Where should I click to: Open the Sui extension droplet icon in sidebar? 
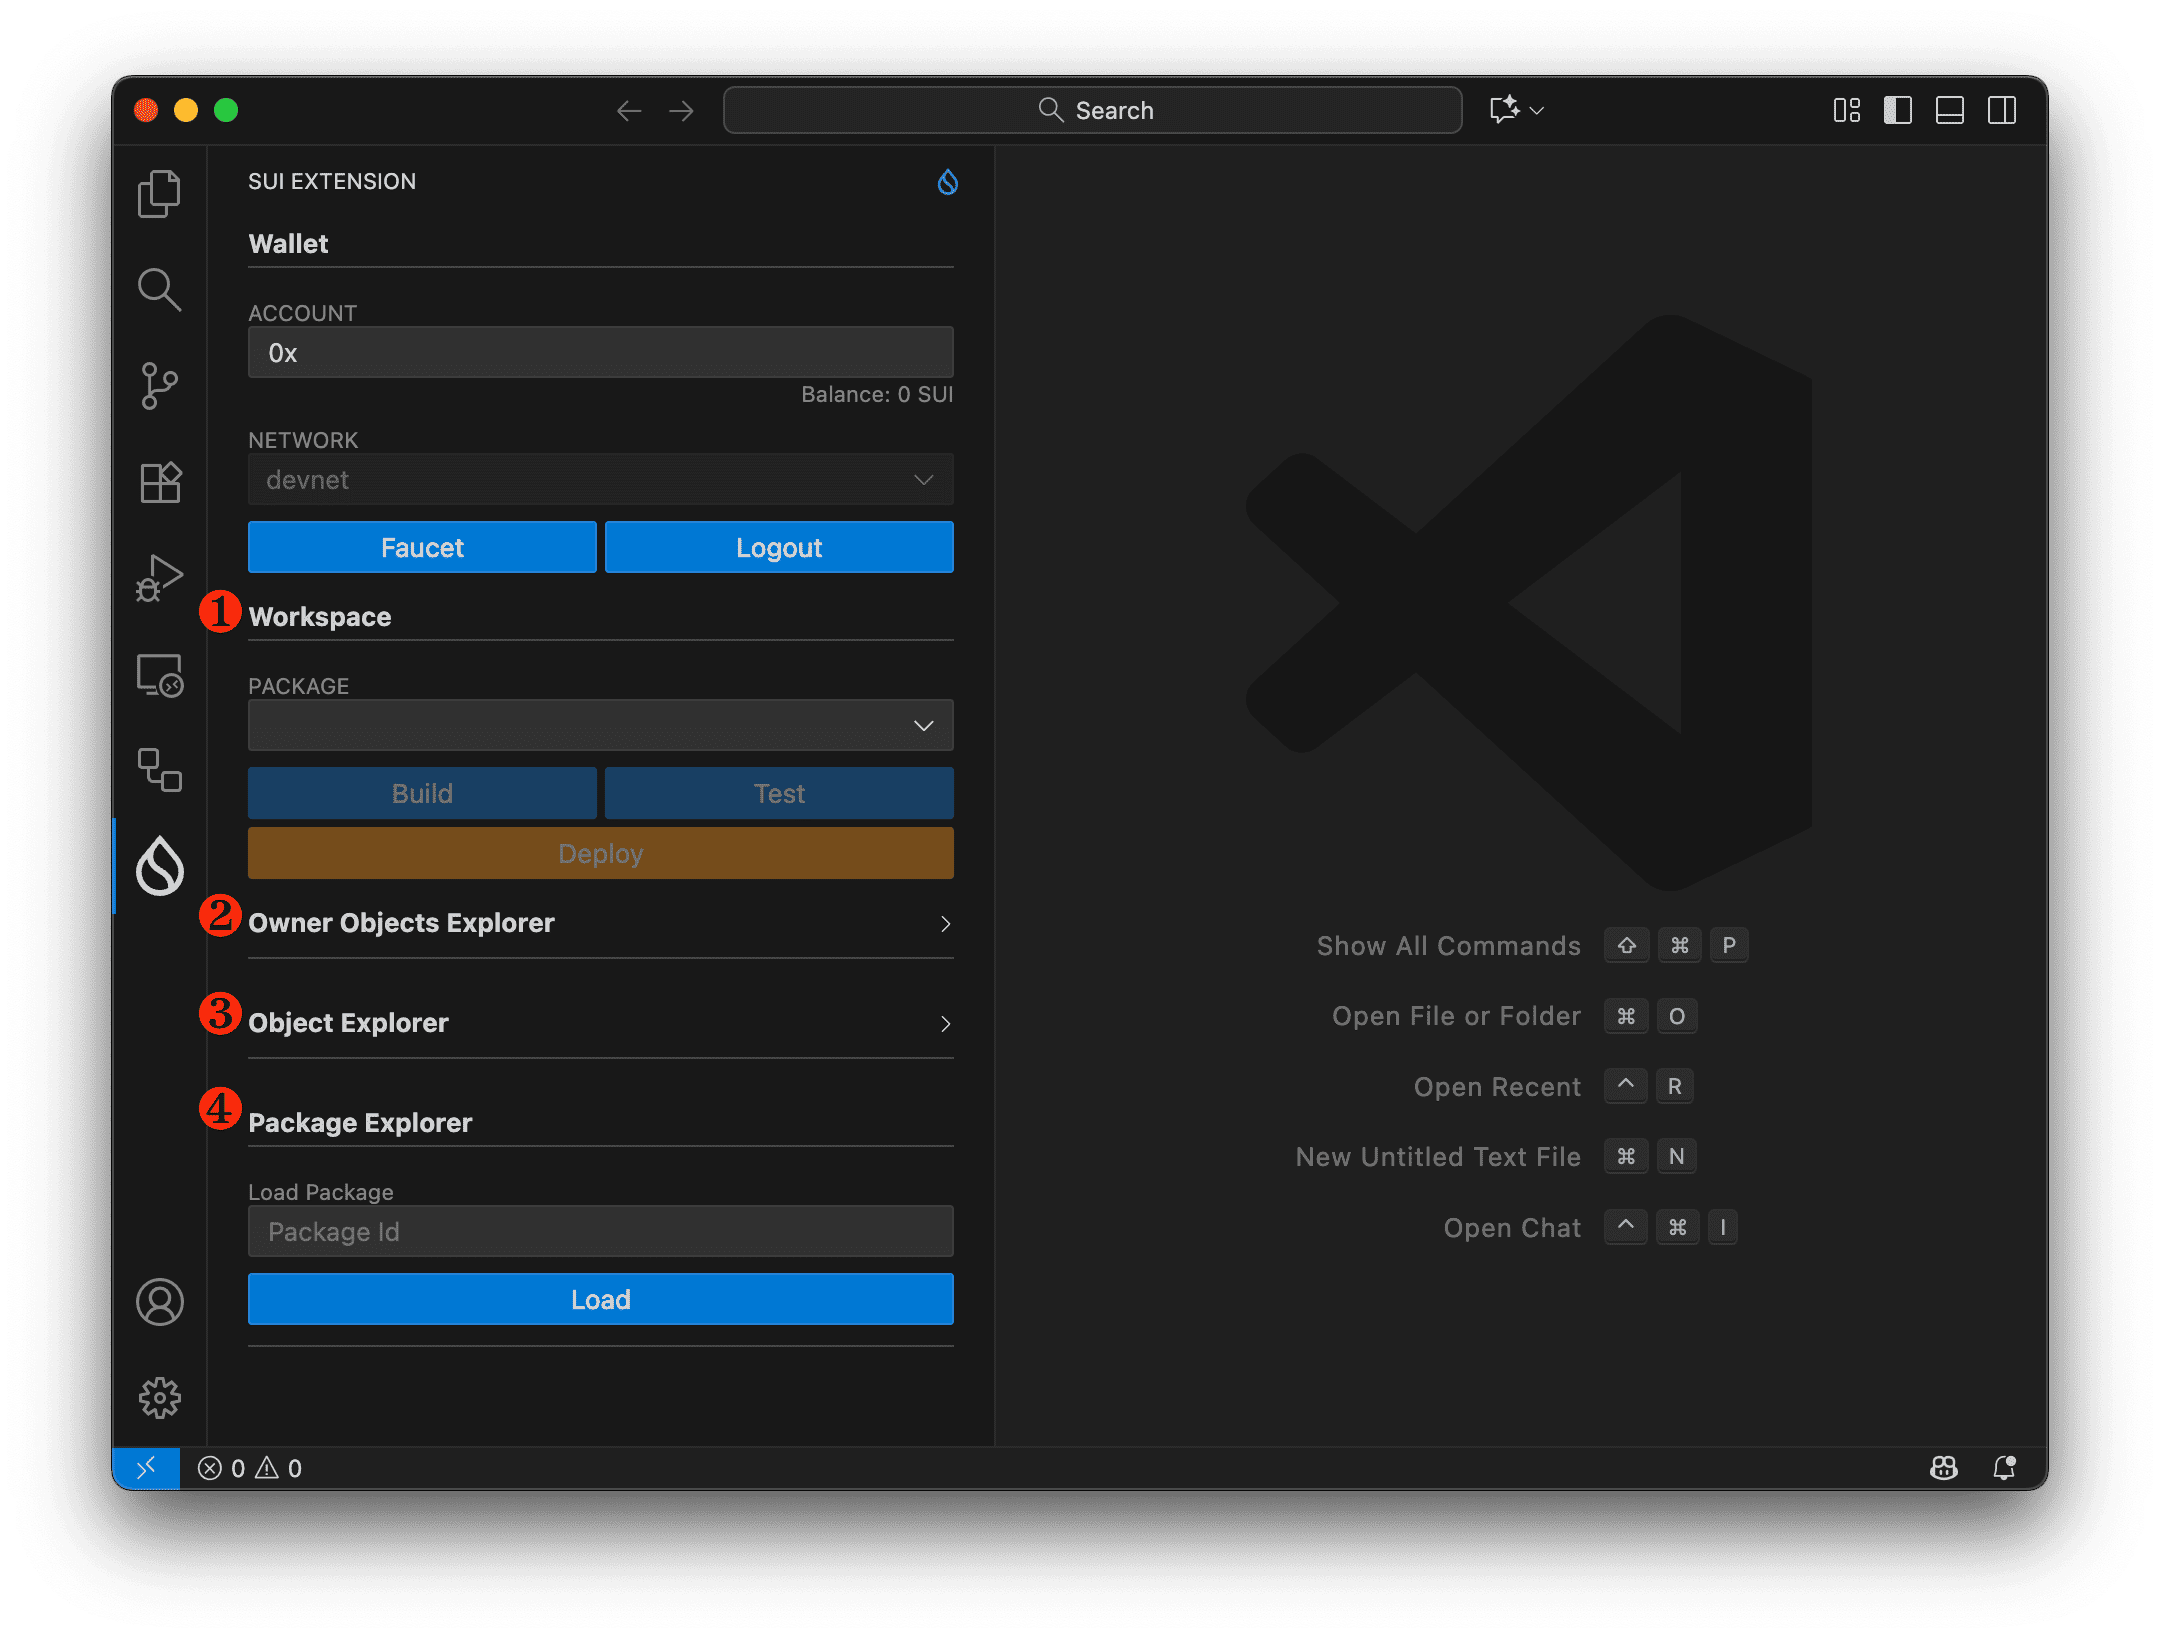click(x=159, y=866)
